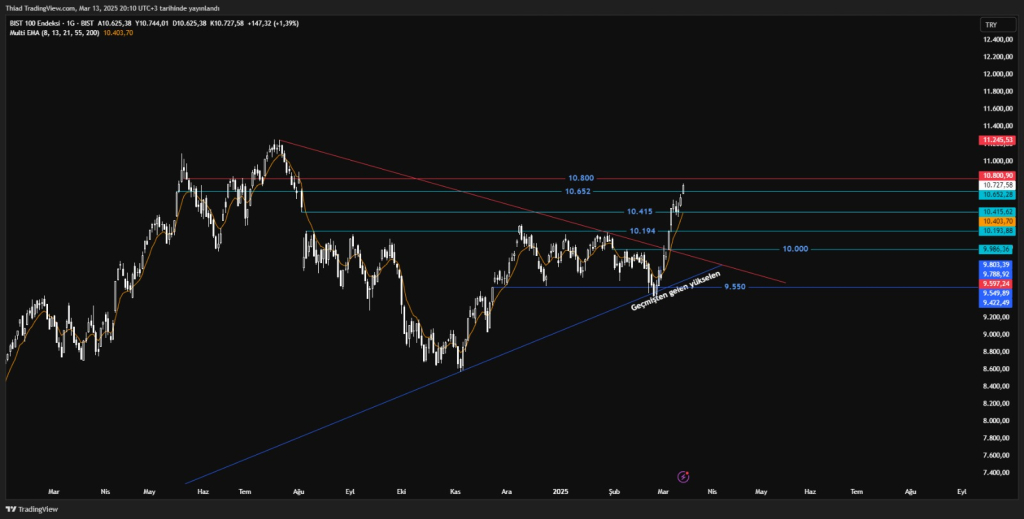The image size is (1024, 519).
Task: Click the 'Eki' month on time axis
Action: tap(400, 490)
